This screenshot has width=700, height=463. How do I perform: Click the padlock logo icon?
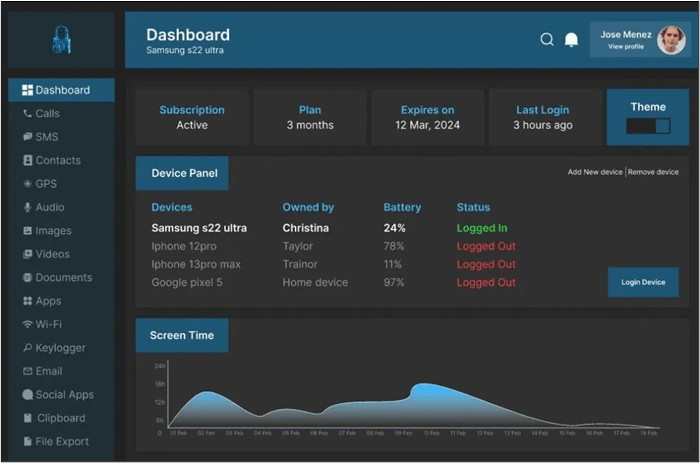61,40
